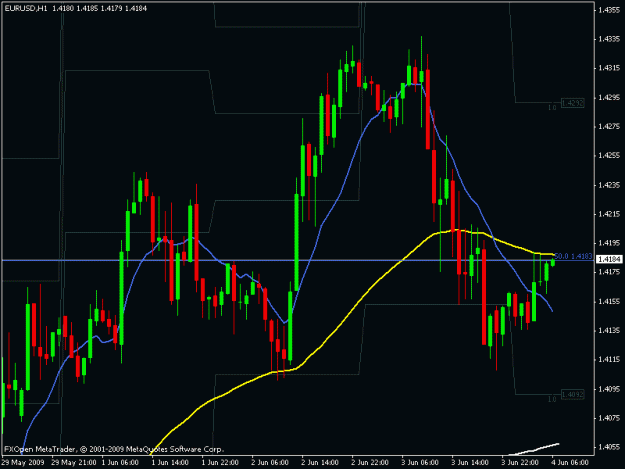Click the current price tag 1.4184
Viewport: 625px width, 469px height.
click(609, 259)
